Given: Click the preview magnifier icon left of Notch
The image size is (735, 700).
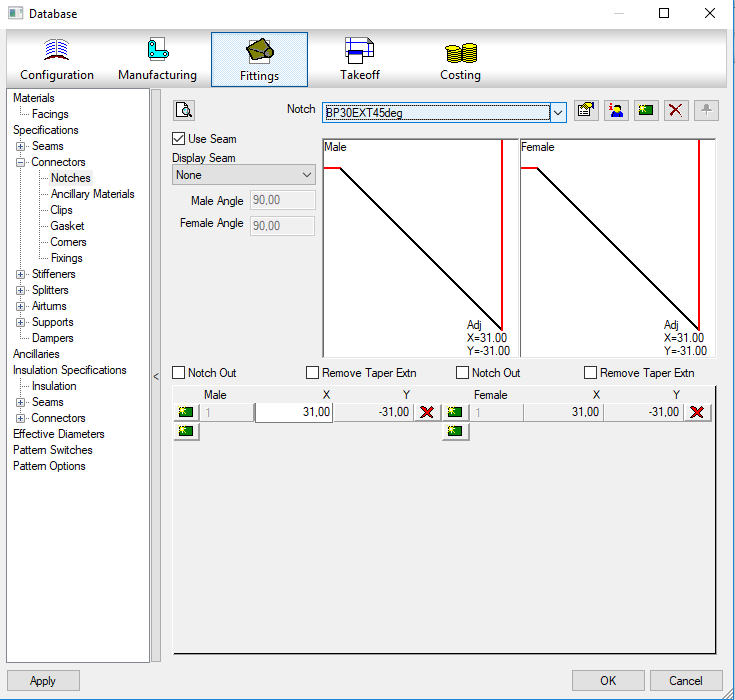Looking at the screenshot, I should [x=184, y=111].
